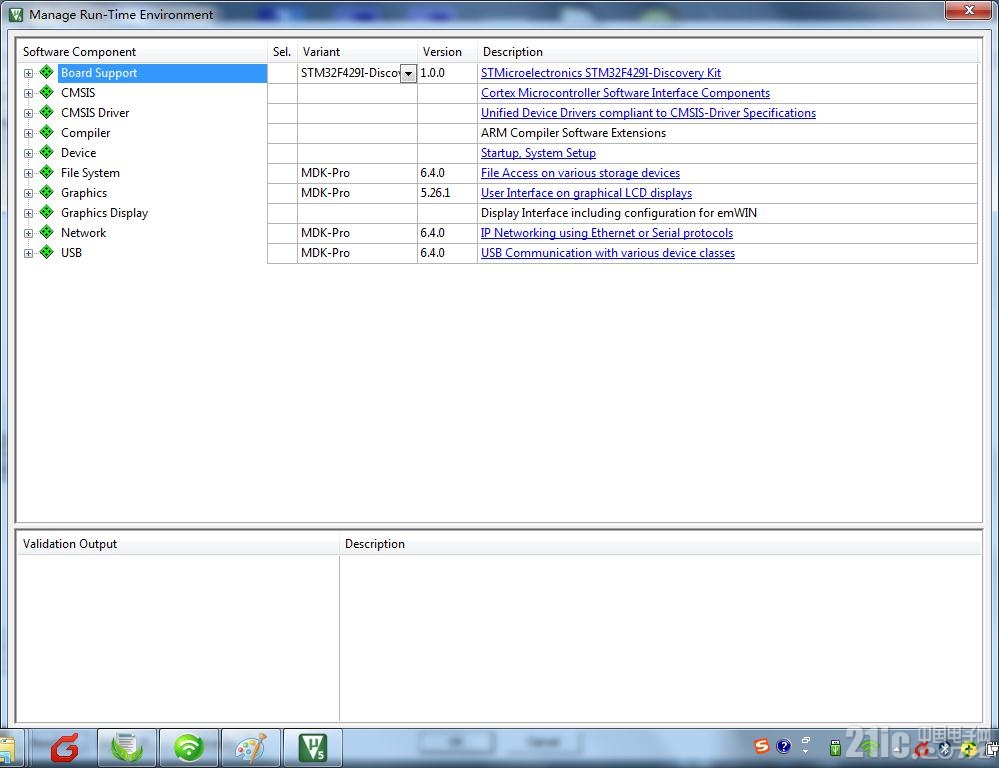Click the MDK-Pro variant in the Network row

click(325, 233)
